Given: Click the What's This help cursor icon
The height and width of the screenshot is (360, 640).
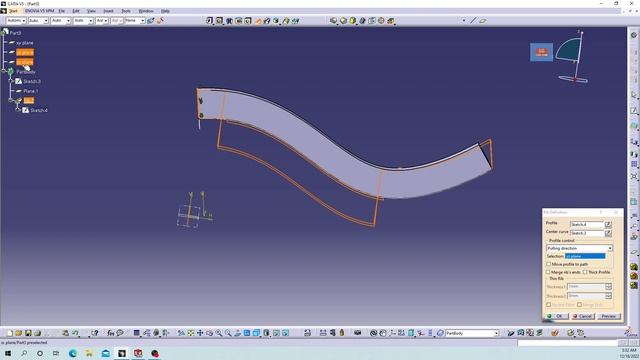Looking at the screenshot, I should (x=94, y=333).
